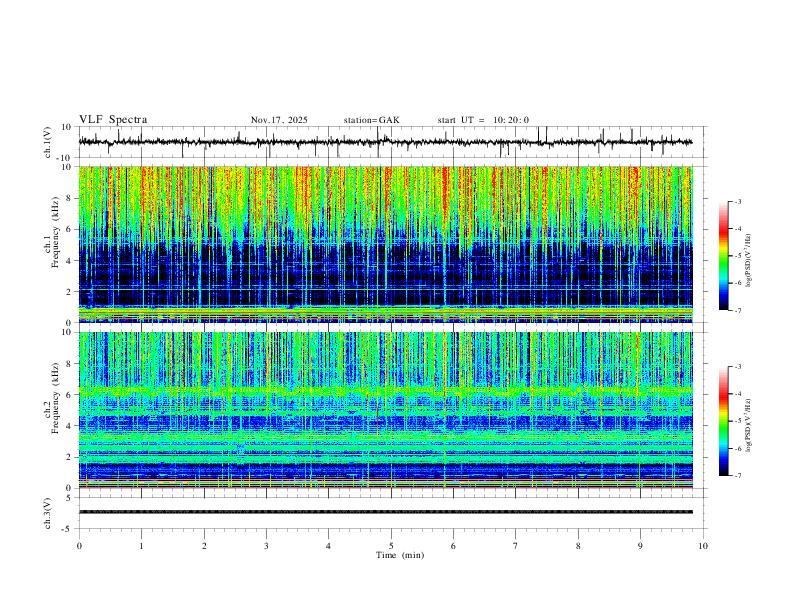The height and width of the screenshot is (612, 792).
Task: Click the "-5" tick on the ch.3(V) axis
Action: pyautogui.click(x=68, y=529)
